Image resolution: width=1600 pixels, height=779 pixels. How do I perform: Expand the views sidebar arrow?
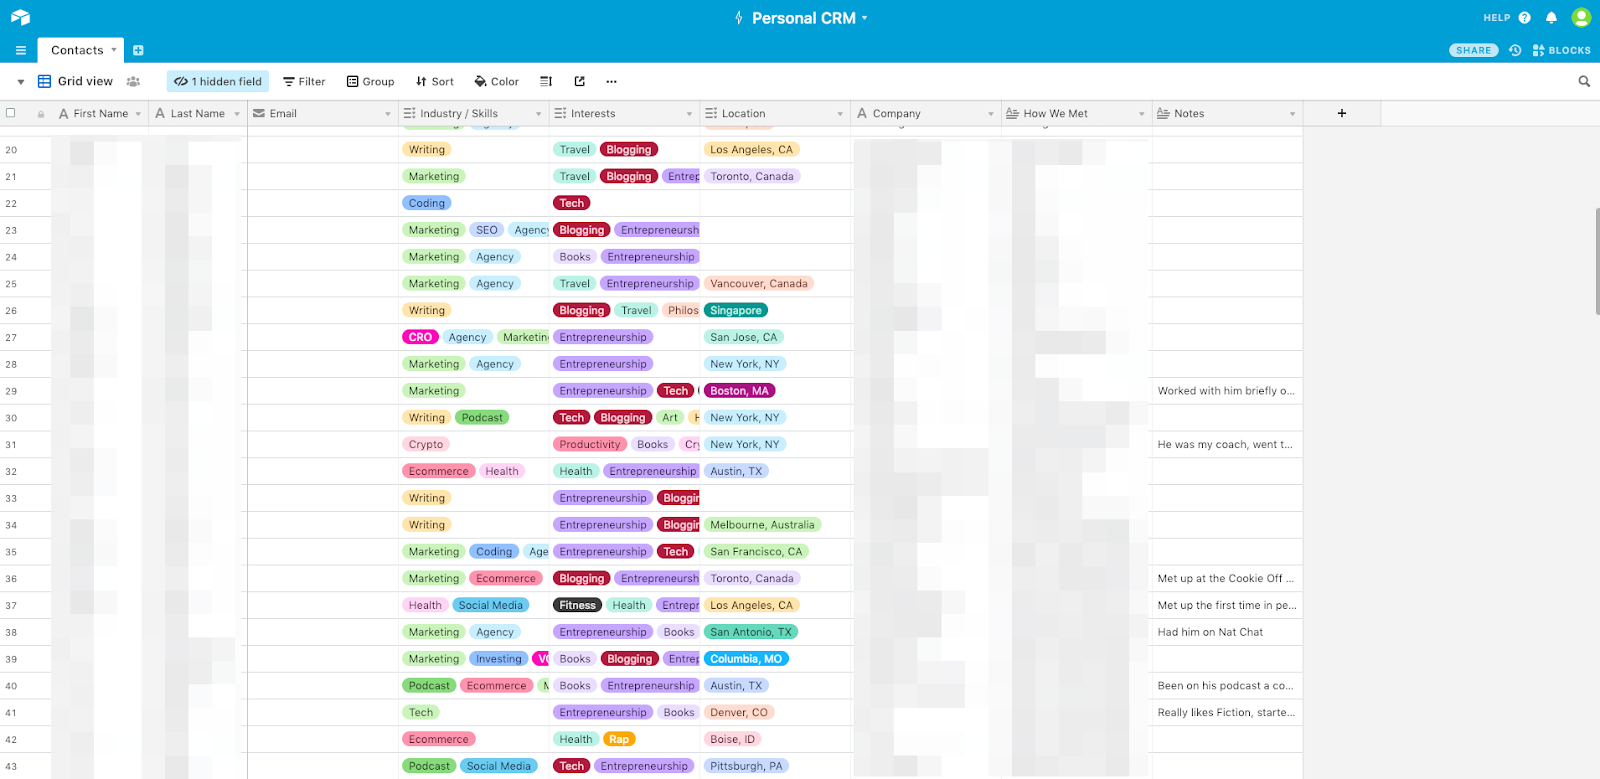pos(20,82)
